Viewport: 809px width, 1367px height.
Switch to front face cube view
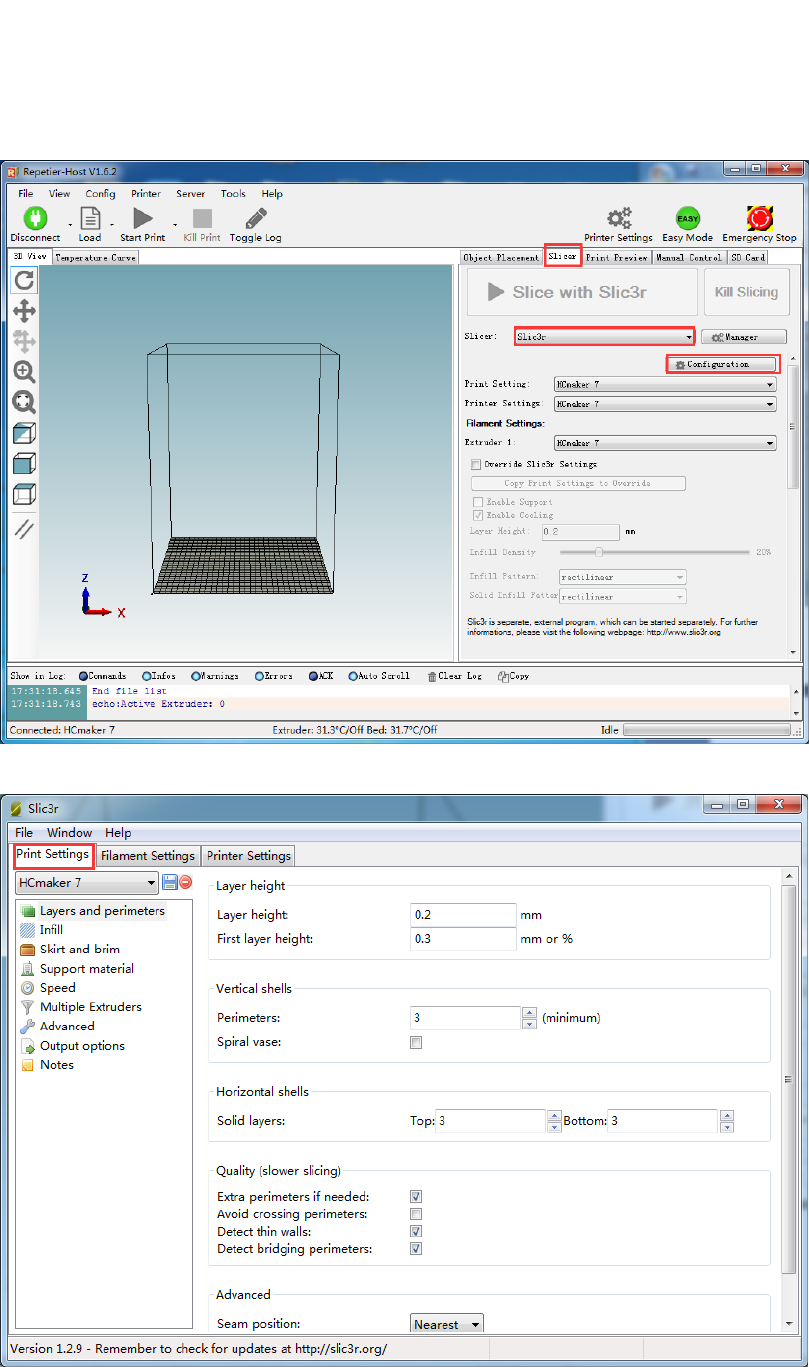coord(24,463)
